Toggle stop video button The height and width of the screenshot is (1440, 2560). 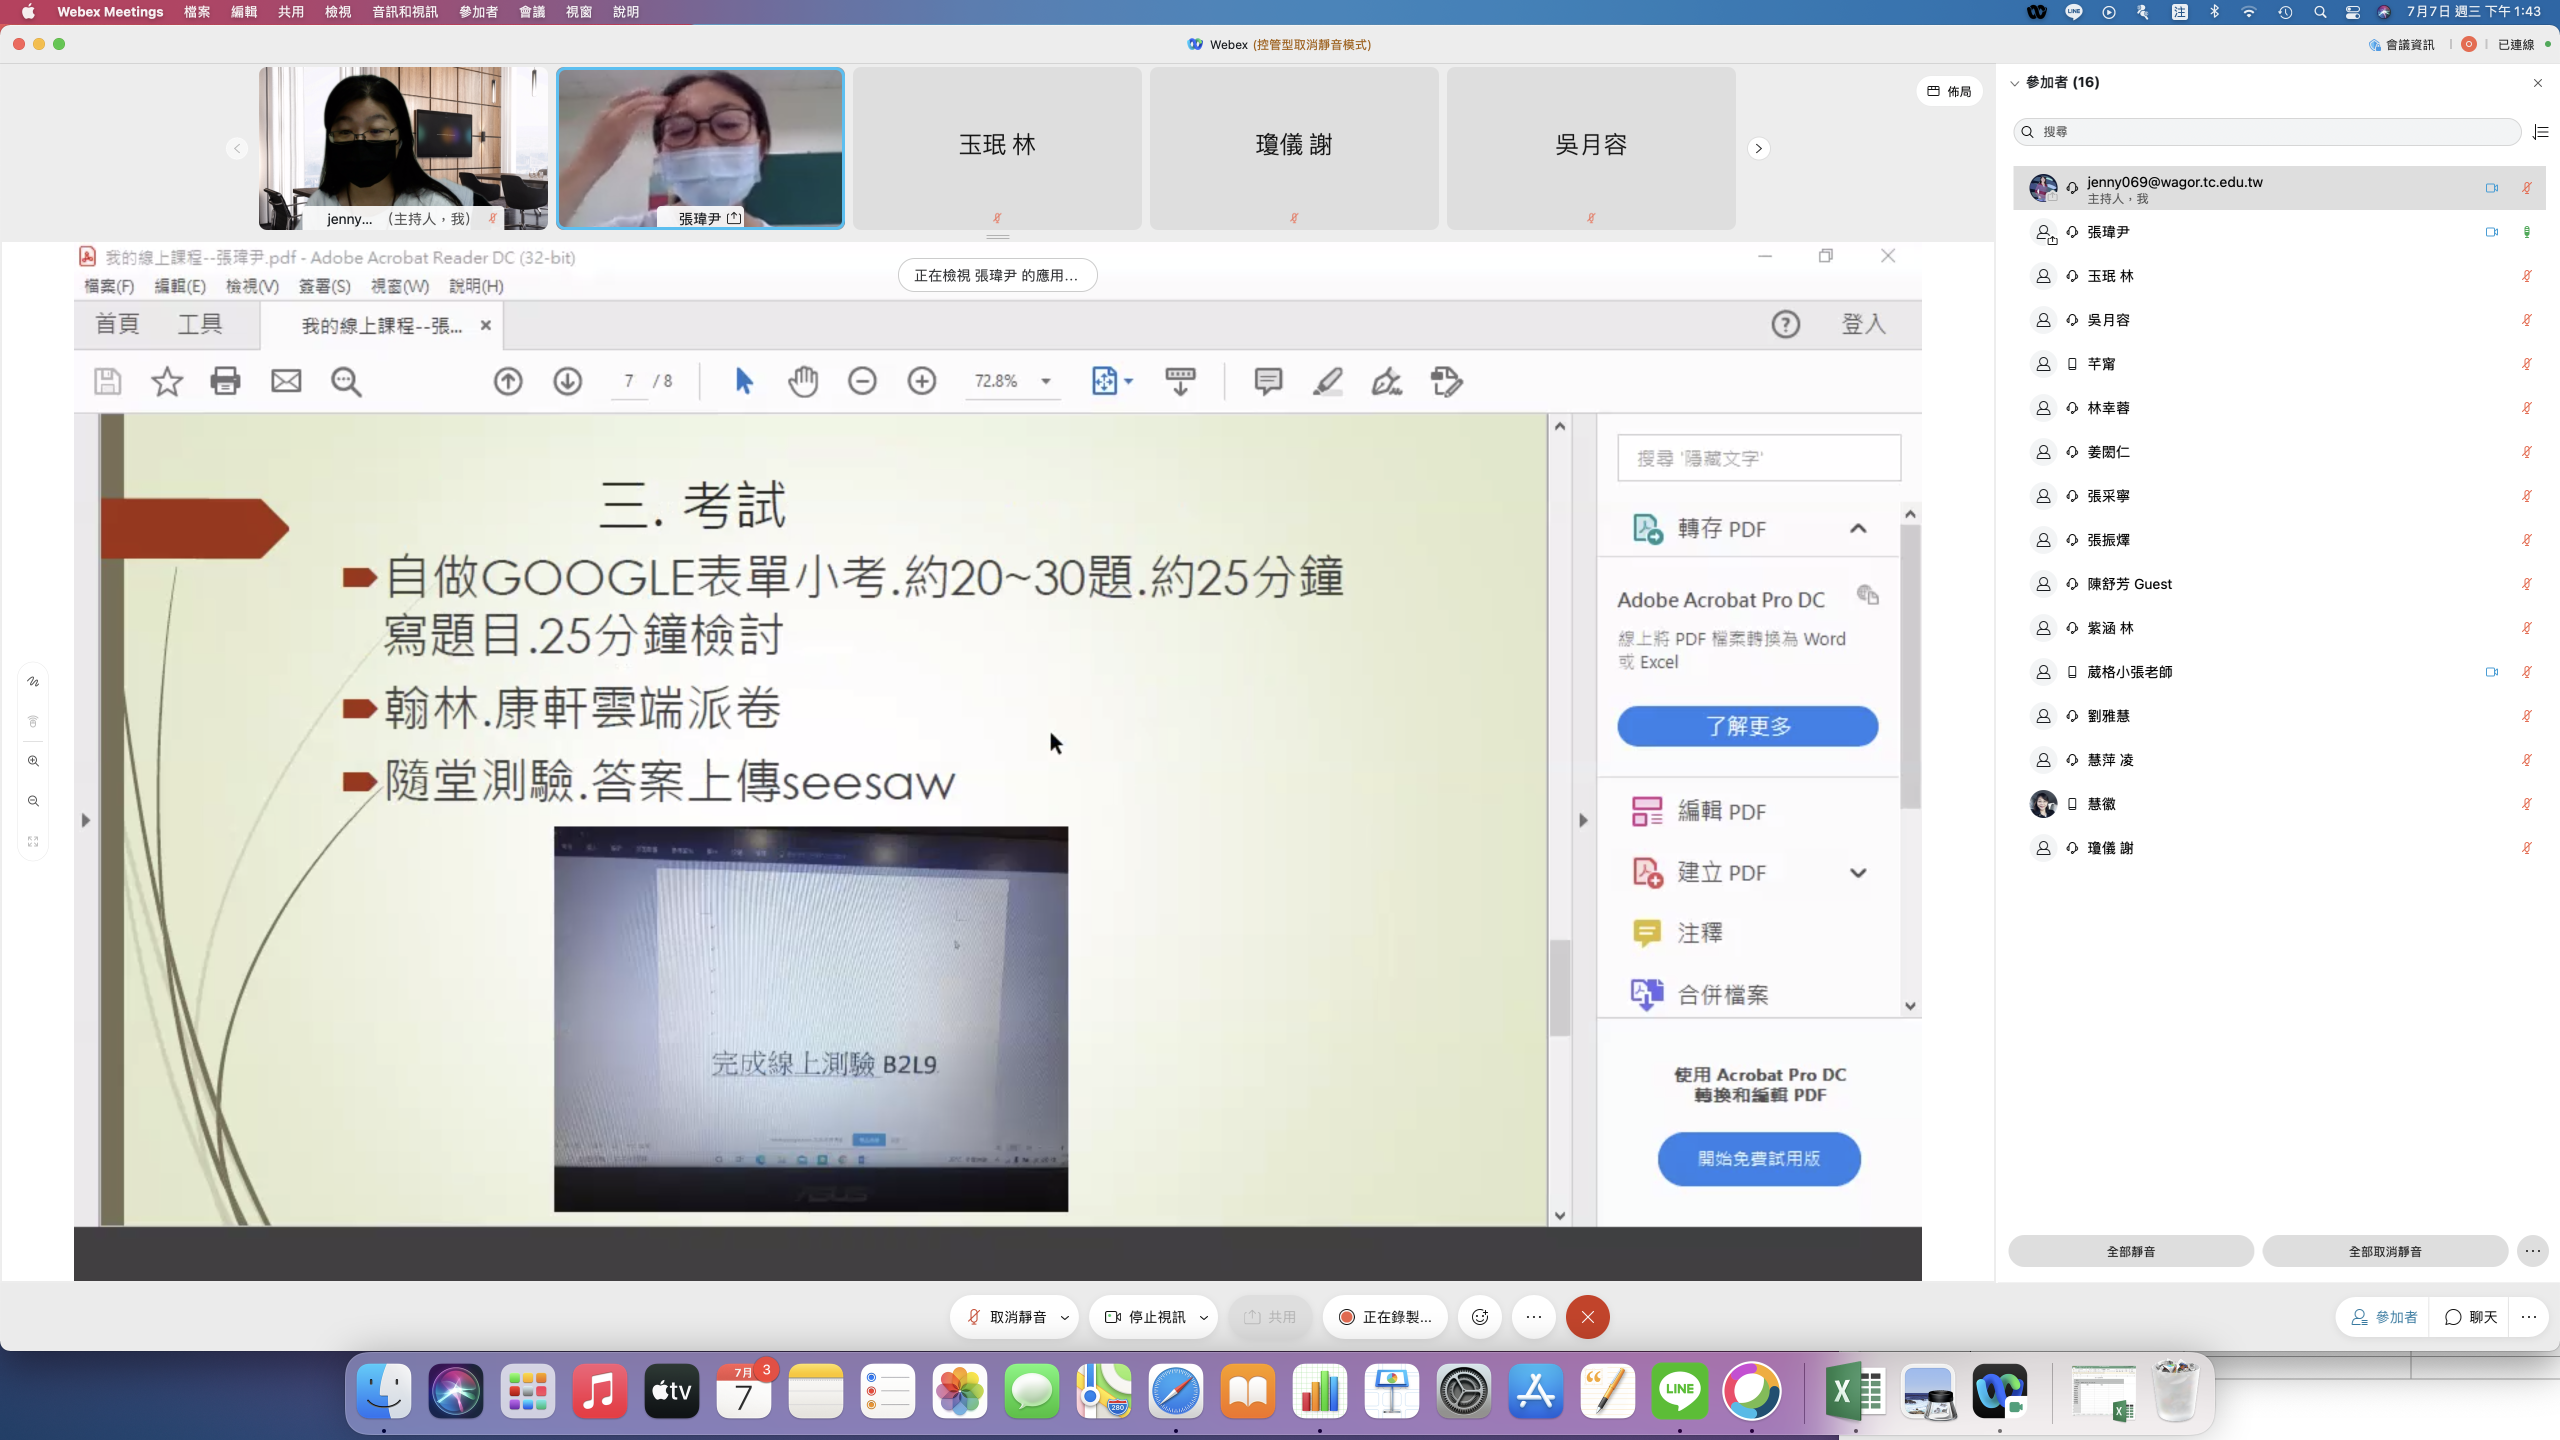(x=1145, y=1317)
